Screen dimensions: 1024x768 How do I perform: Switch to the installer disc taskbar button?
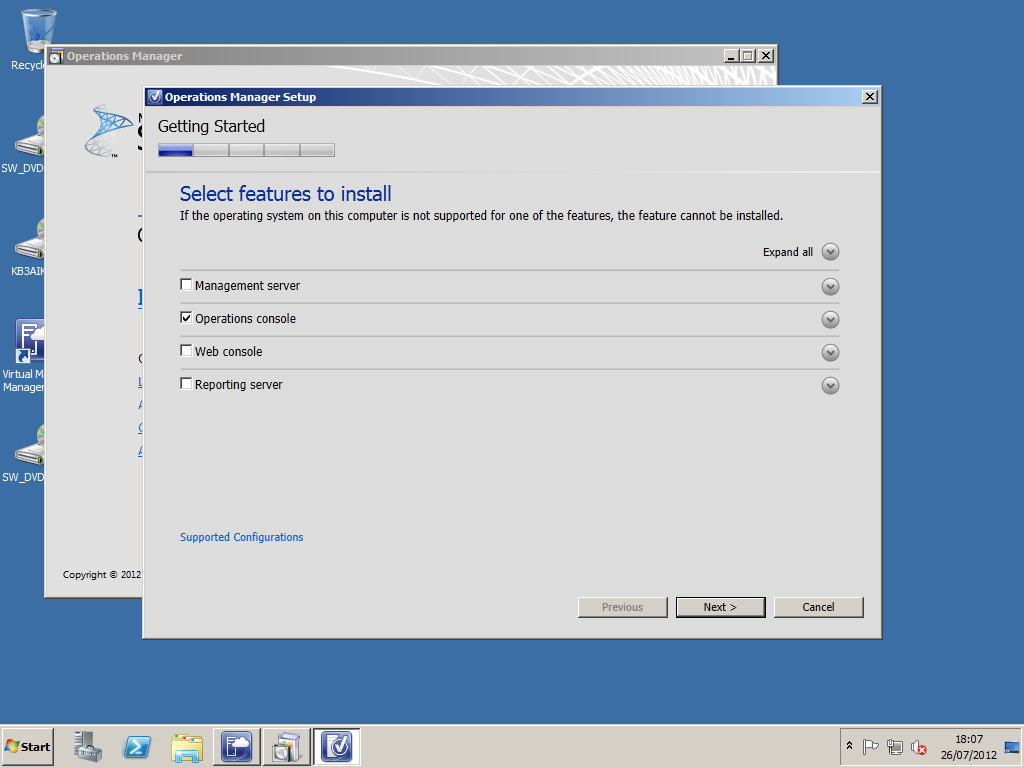286,746
